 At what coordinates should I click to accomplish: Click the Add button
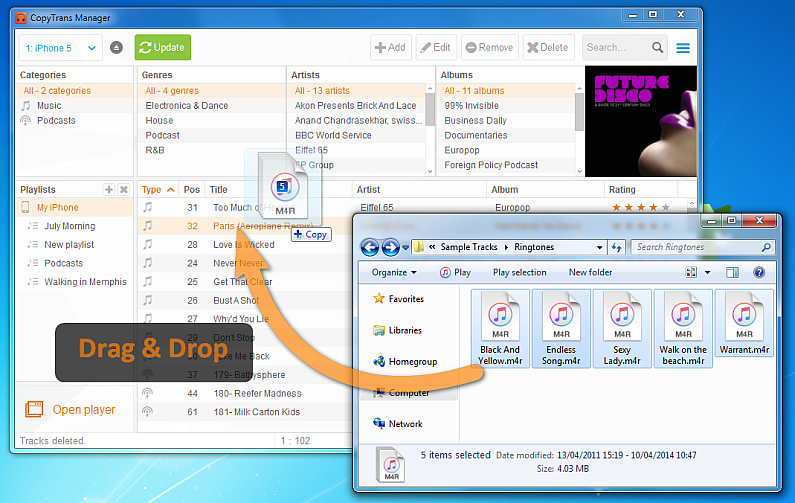[390, 48]
